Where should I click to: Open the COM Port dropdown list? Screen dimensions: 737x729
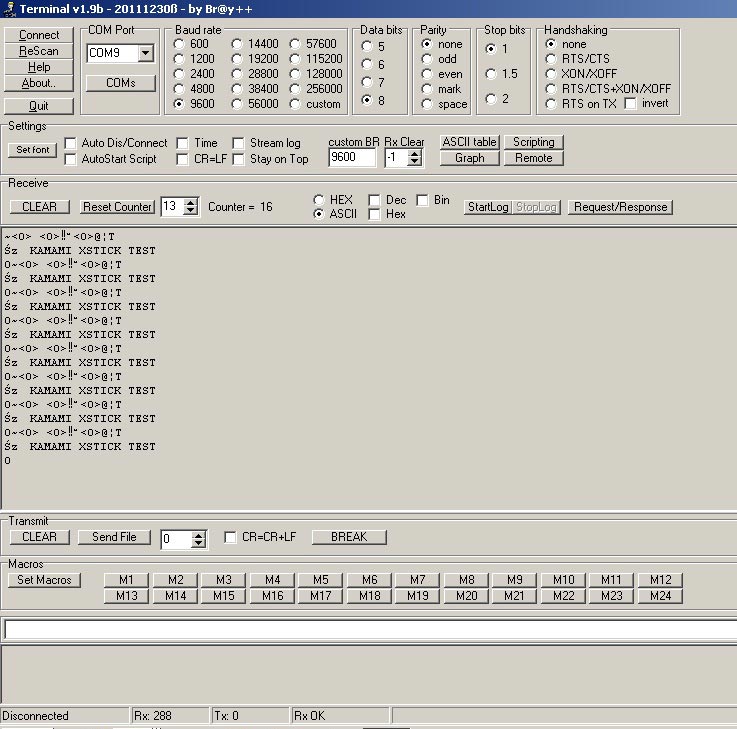(x=146, y=53)
